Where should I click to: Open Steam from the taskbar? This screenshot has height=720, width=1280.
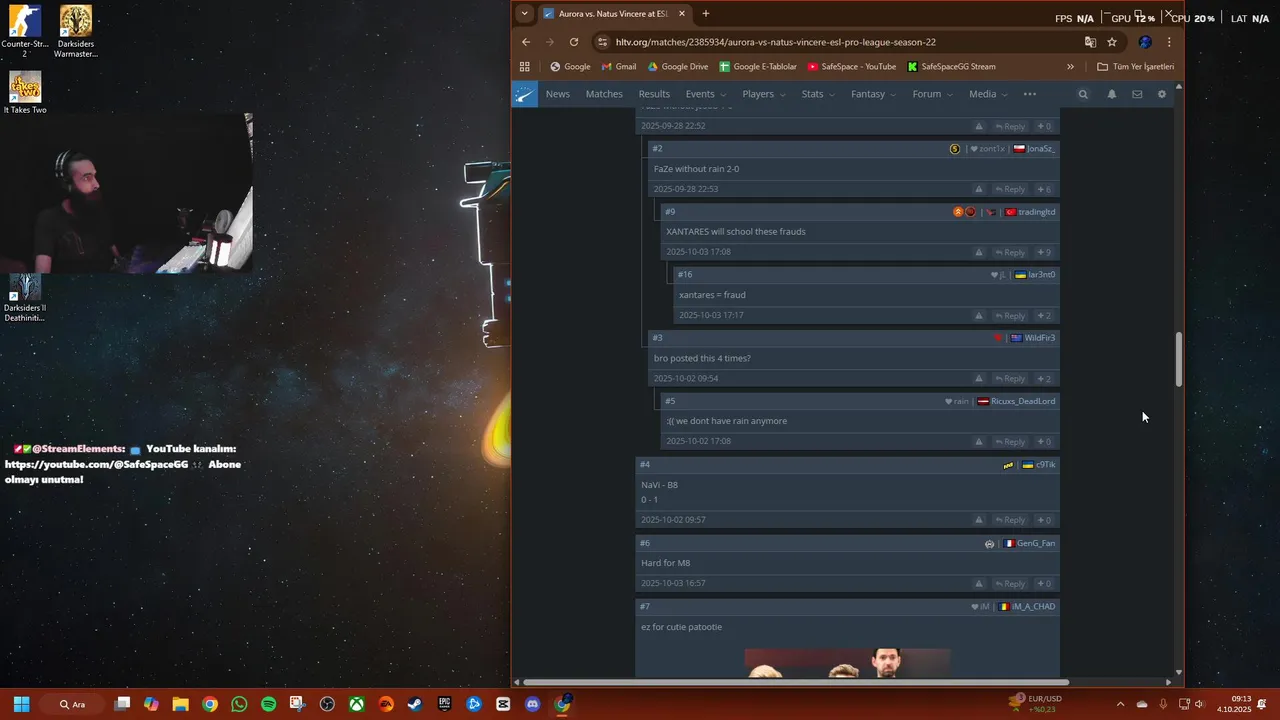415,704
